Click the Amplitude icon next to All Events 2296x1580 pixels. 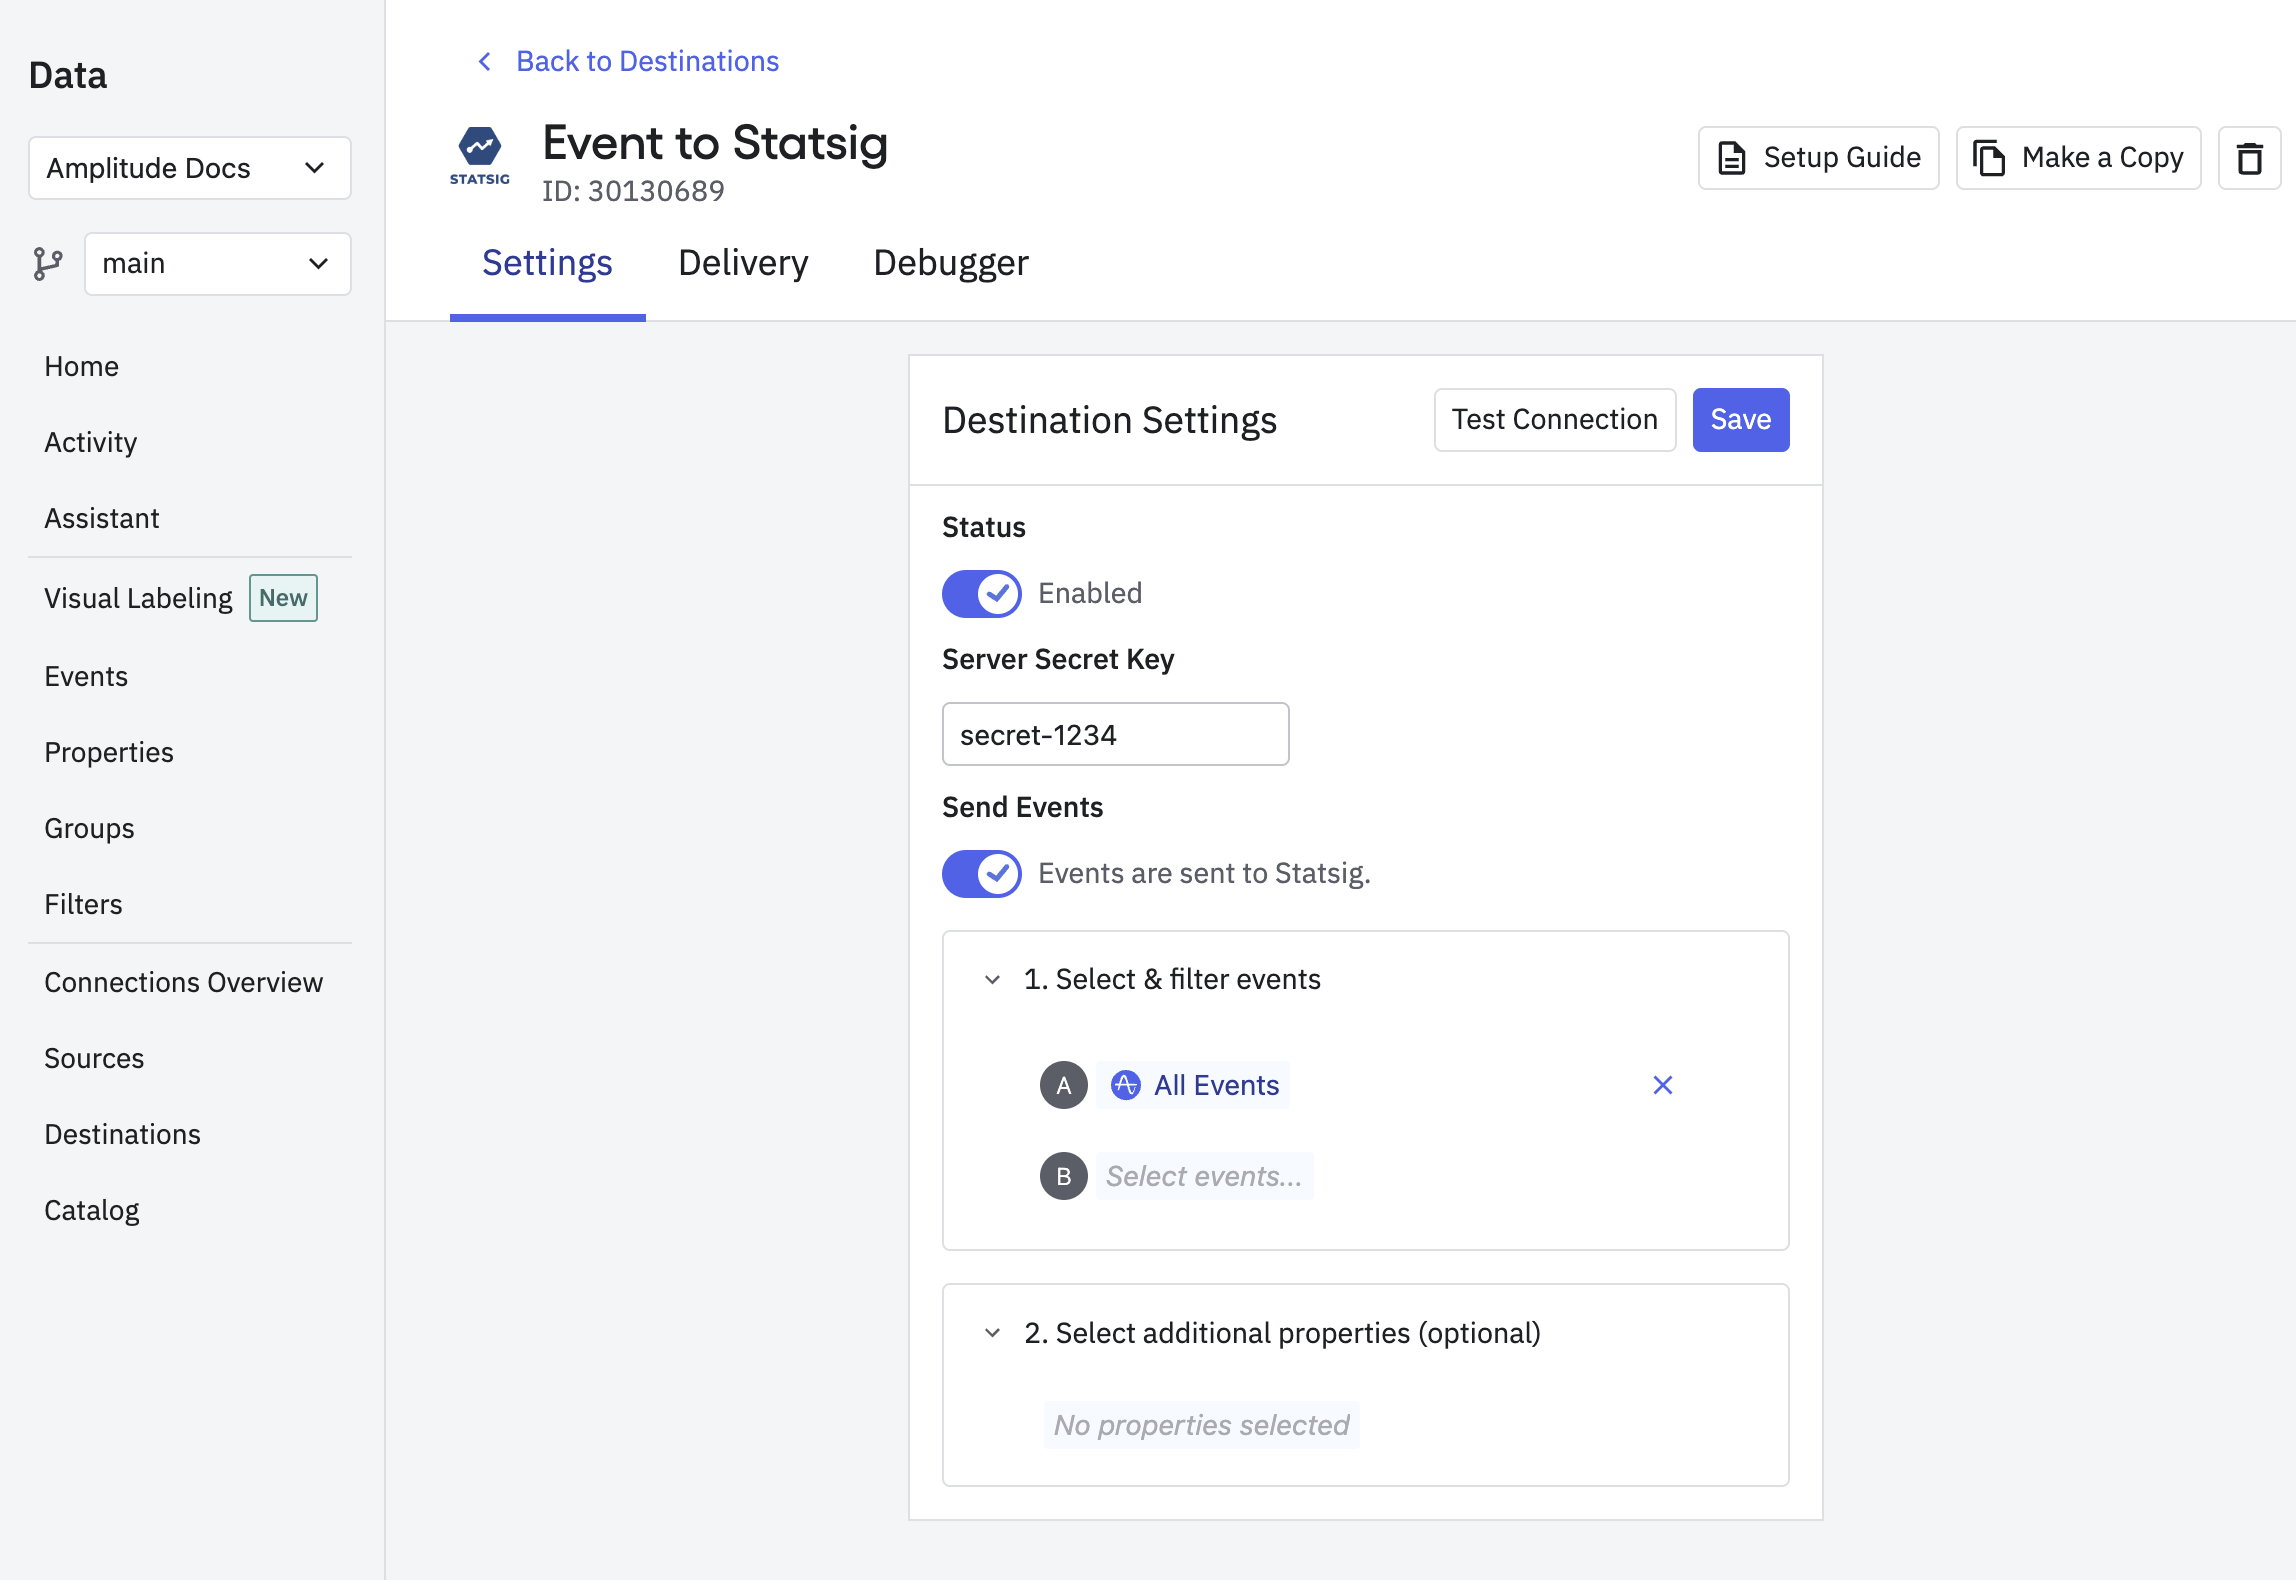pyautogui.click(x=1126, y=1085)
